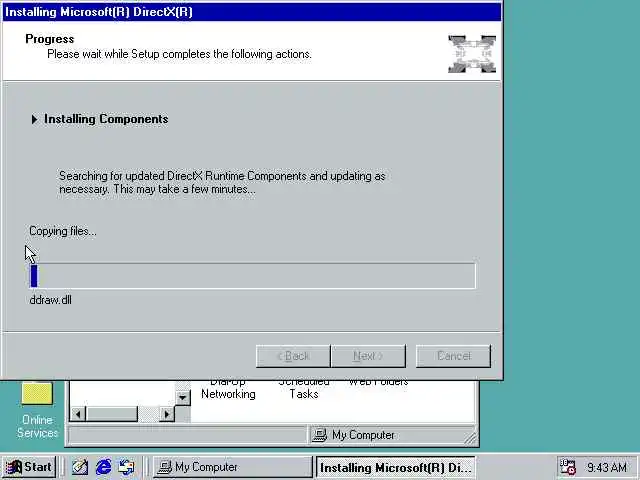Click the disabled Next button
The height and width of the screenshot is (480, 640).
369,356
